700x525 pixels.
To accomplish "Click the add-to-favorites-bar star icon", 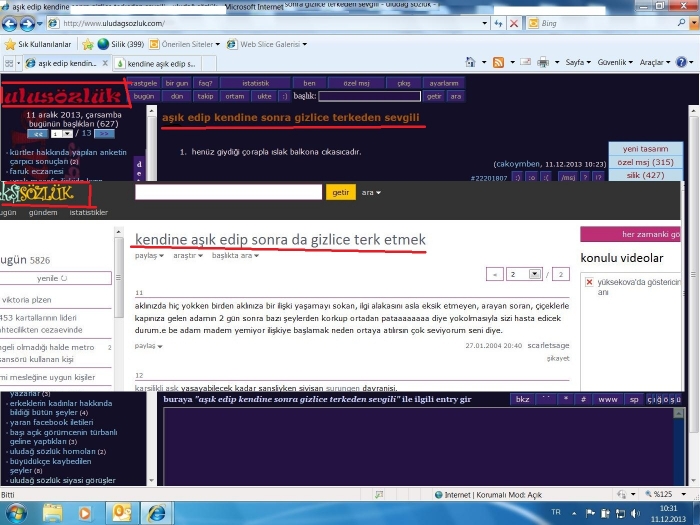I will pos(88,44).
